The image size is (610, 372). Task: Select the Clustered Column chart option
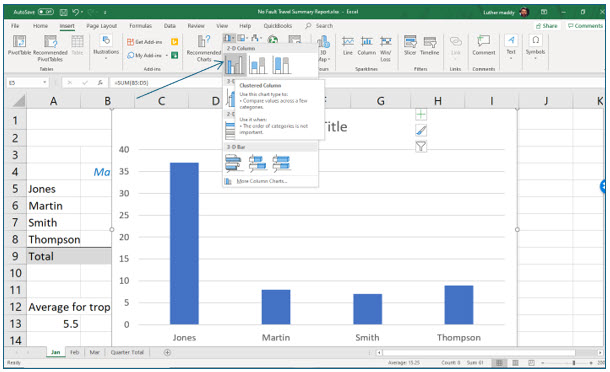(x=235, y=65)
